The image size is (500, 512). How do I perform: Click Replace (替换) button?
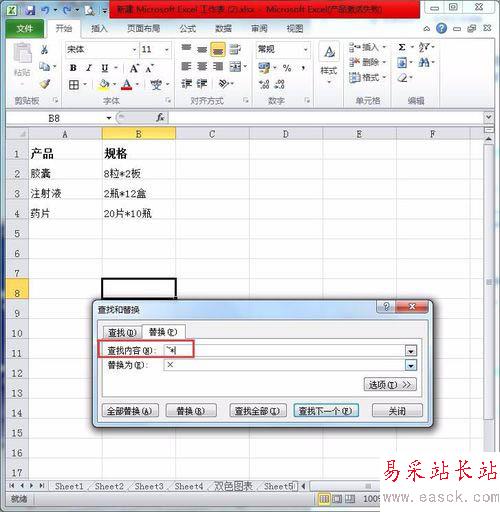click(191, 411)
